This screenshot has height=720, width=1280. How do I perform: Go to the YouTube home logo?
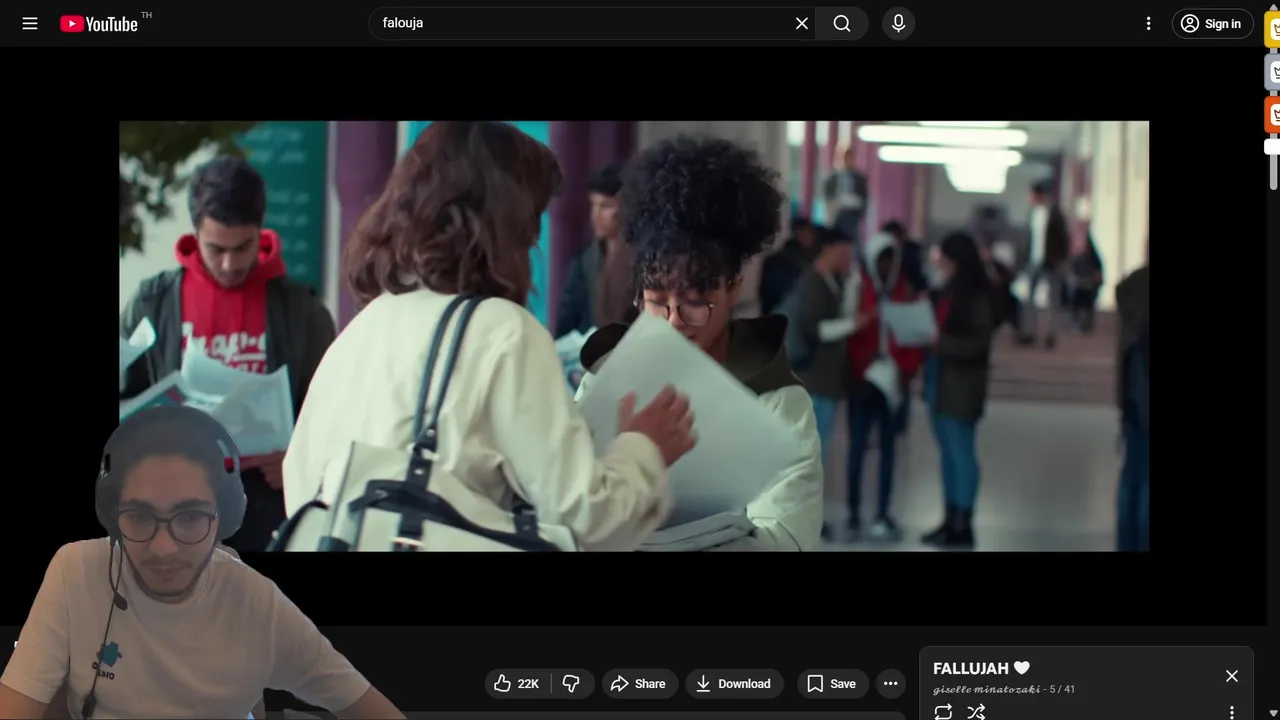(99, 24)
